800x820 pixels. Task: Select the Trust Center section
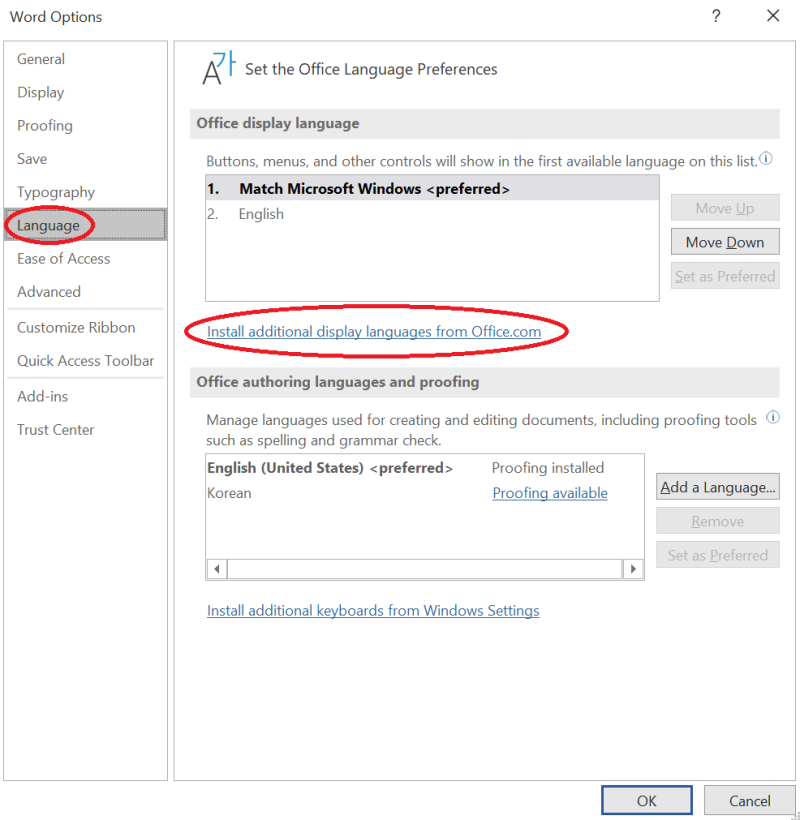(55, 429)
